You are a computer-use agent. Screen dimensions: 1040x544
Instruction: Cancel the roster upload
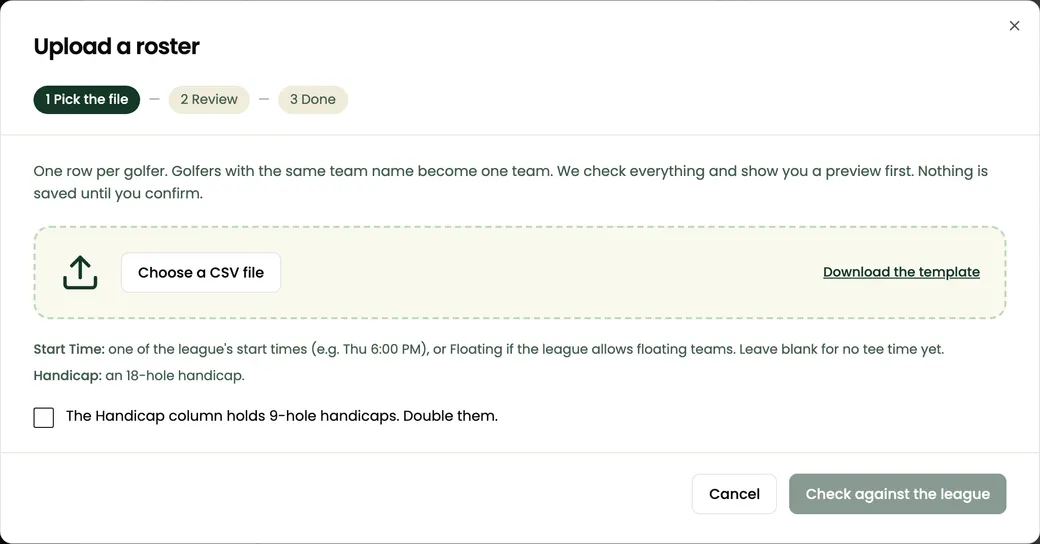tap(734, 494)
